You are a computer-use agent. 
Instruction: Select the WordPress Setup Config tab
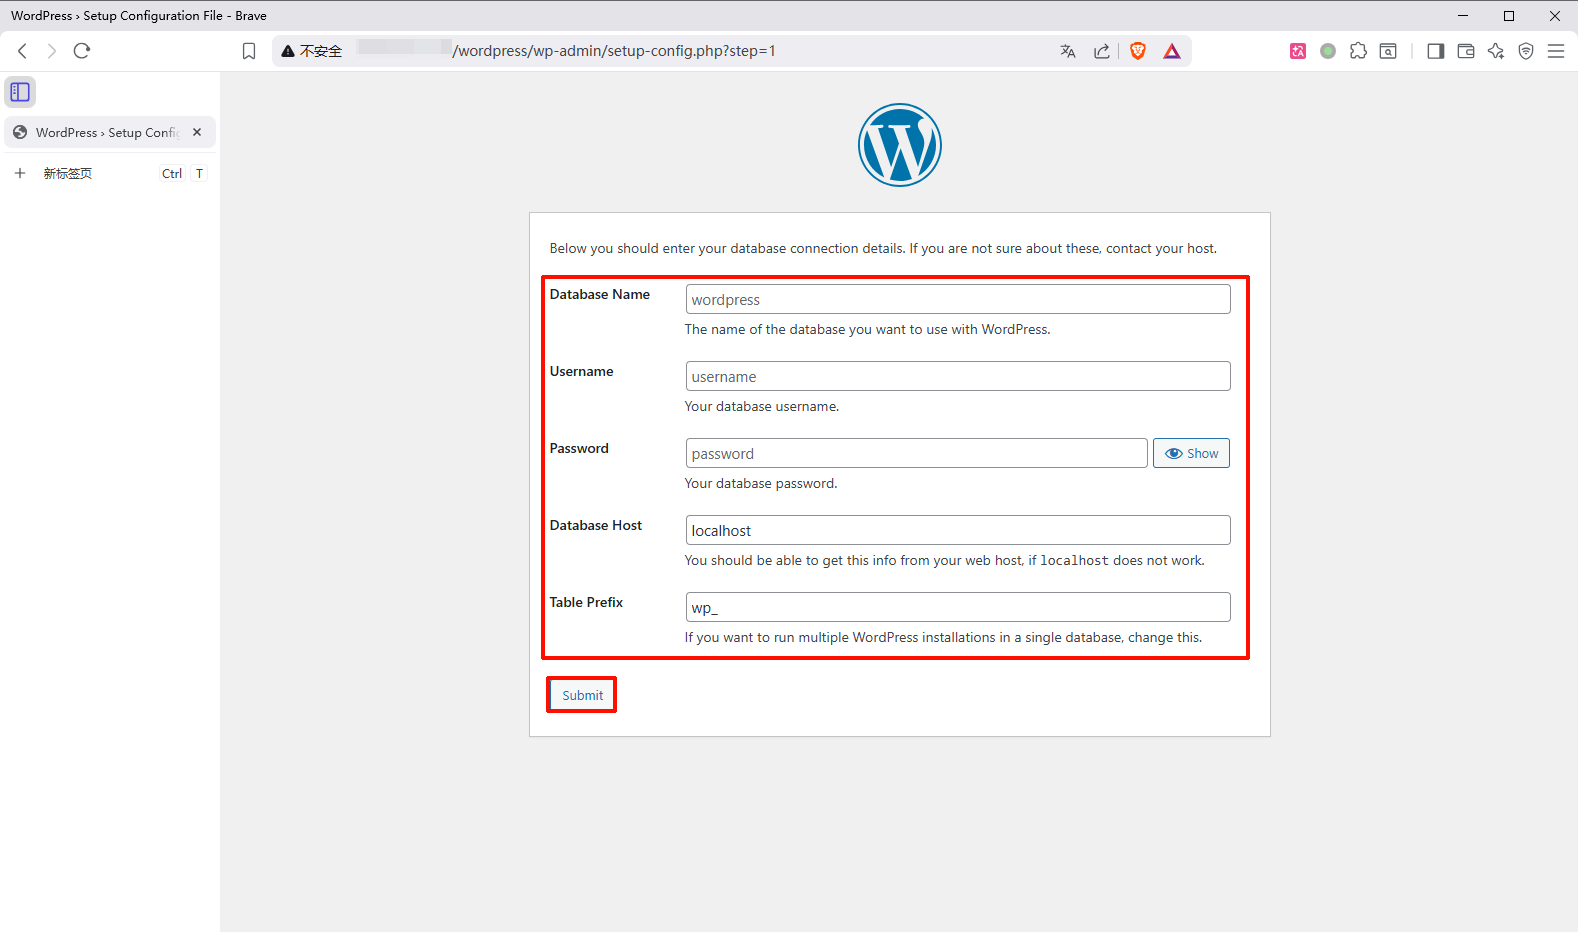click(110, 132)
